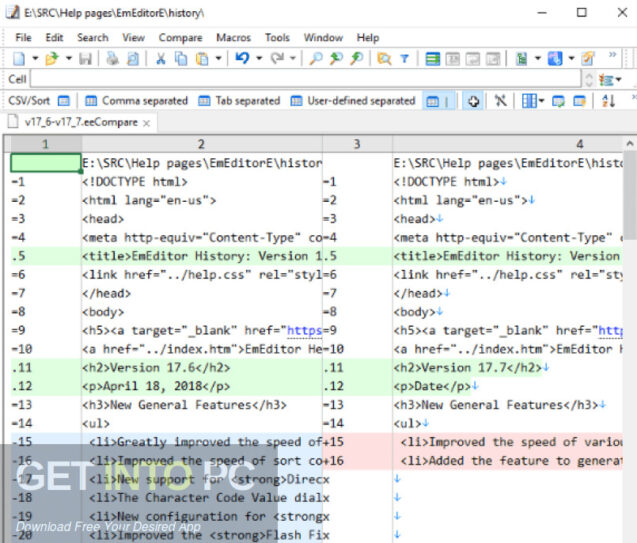The image size is (637, 543).
Task: Open the Undo history dropdown
Action: click(x=259, y=58)
